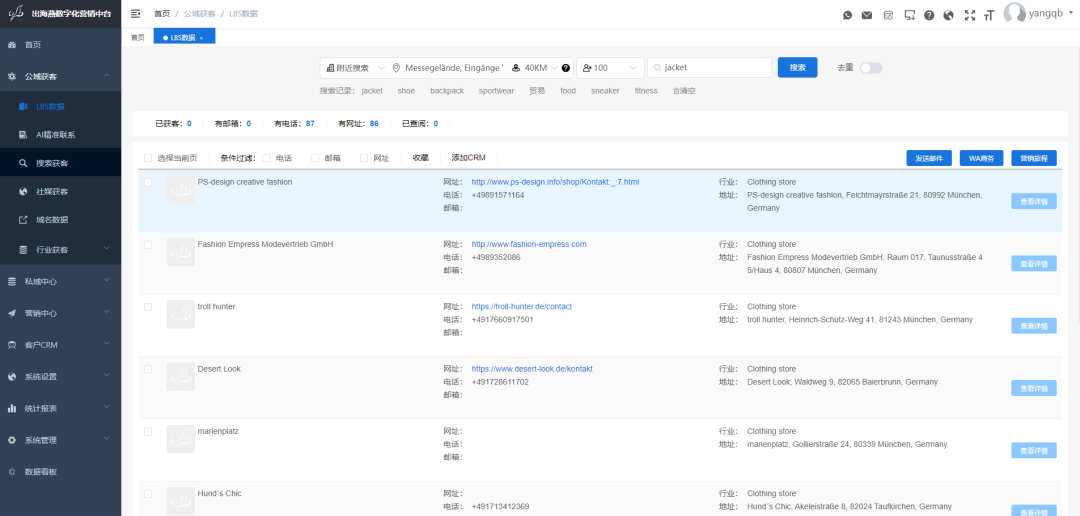Click the help icon beside 40KM radius
1080x516 pixels.
[566, 68]
